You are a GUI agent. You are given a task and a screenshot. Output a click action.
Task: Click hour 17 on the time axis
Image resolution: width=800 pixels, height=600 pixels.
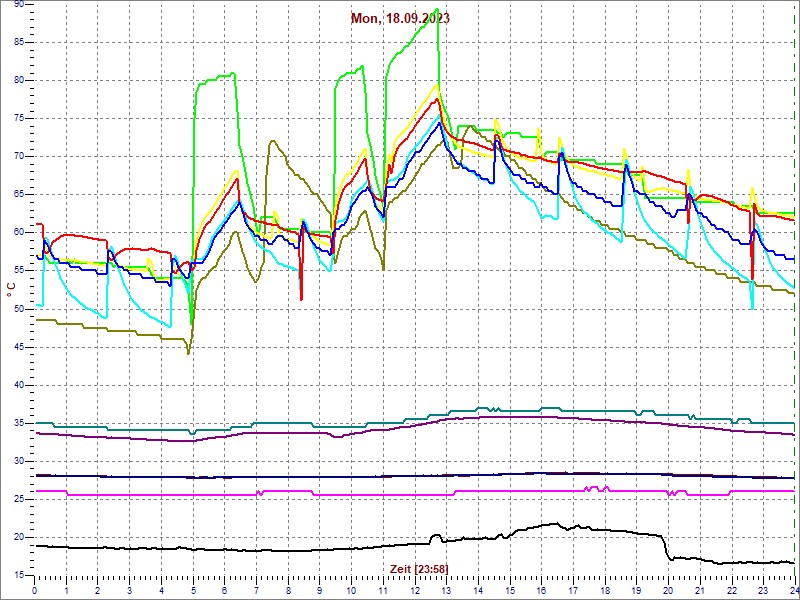tap(573, 590)
